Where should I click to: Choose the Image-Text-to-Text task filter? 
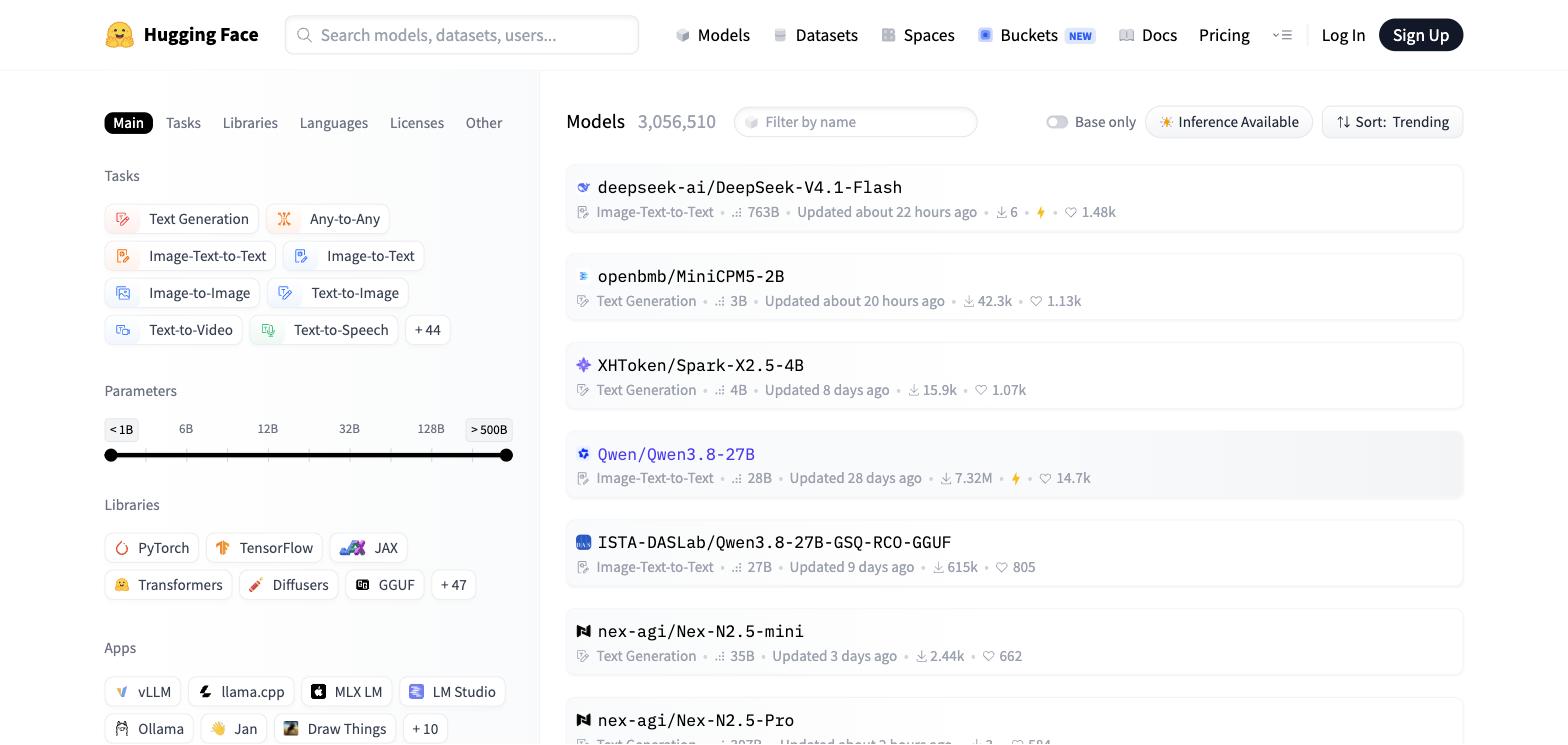pos(190,256)
